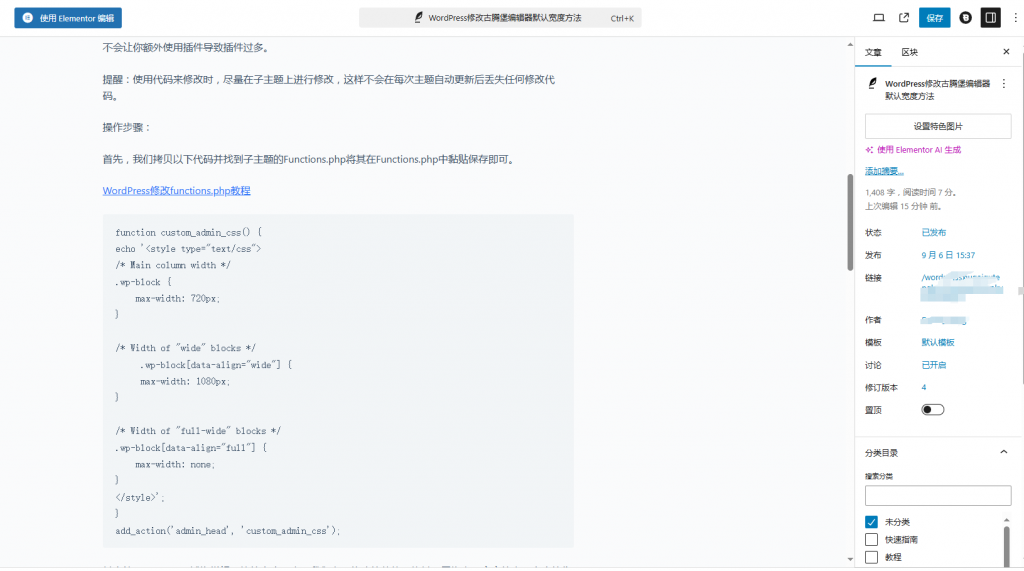Viewport: 1024px width, 571px height.
Task: Switch to the 文章 tab
Action: tap(873, 52)
